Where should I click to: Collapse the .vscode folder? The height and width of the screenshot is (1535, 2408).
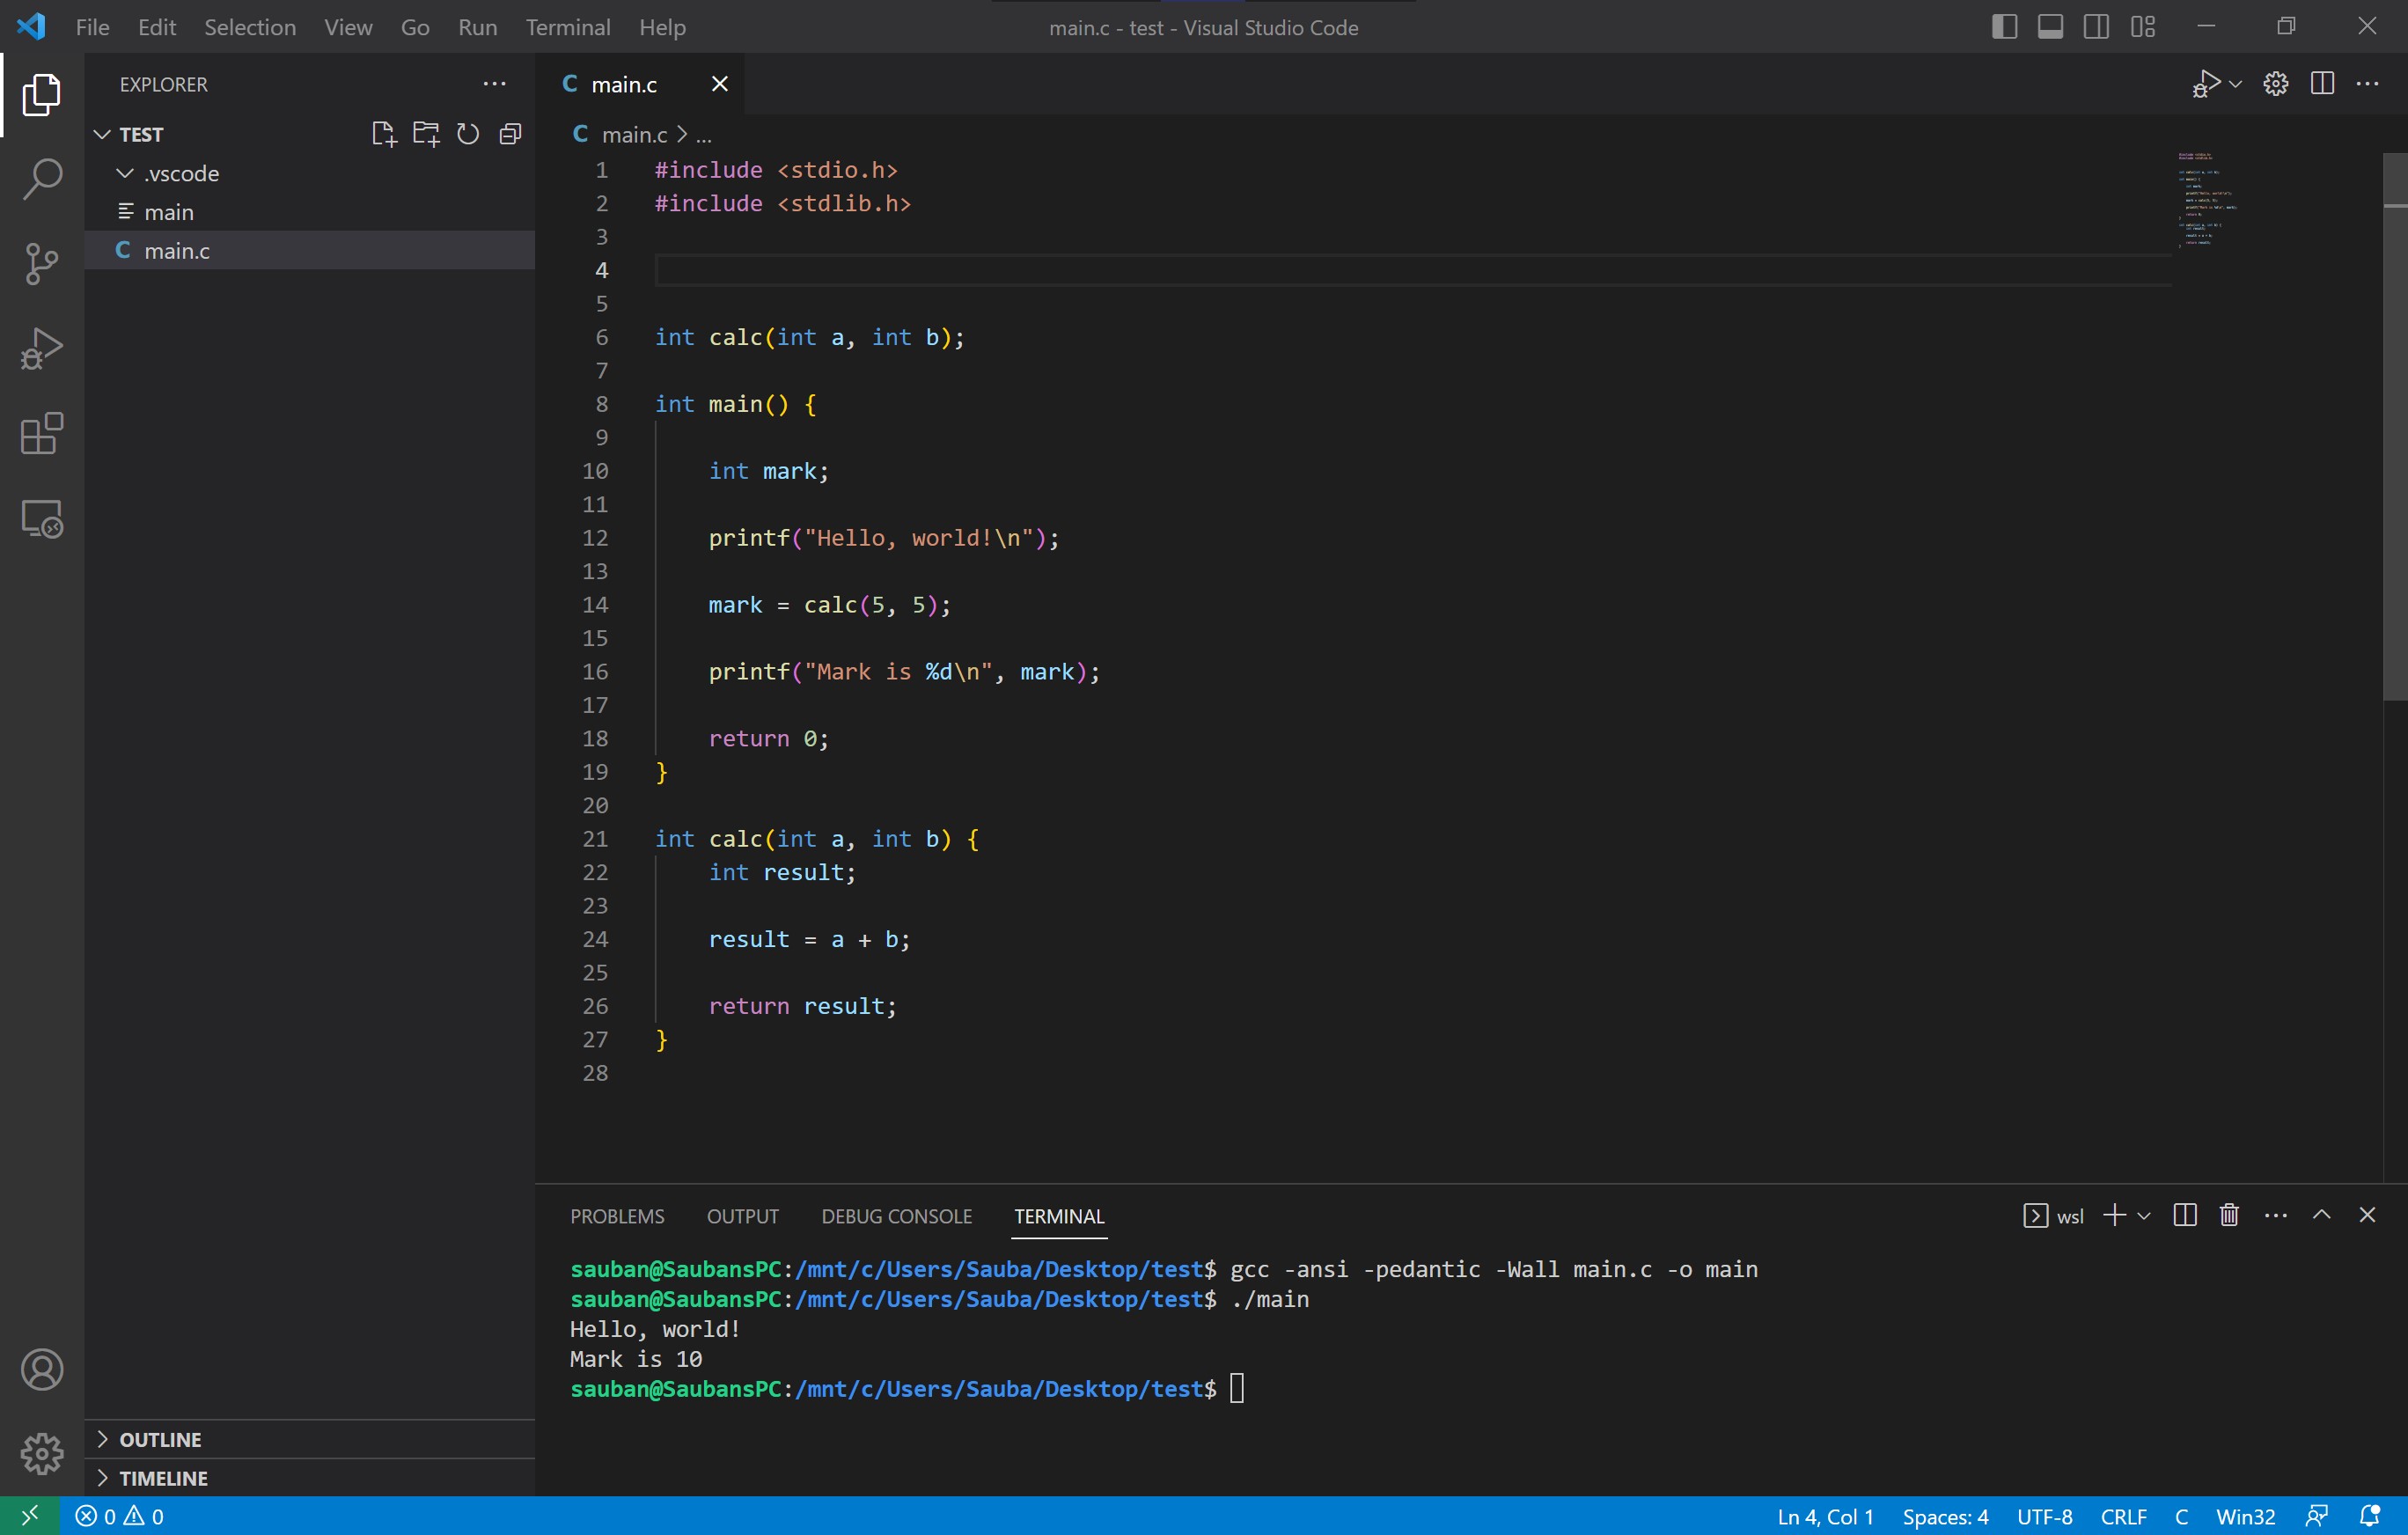point(310,173)
